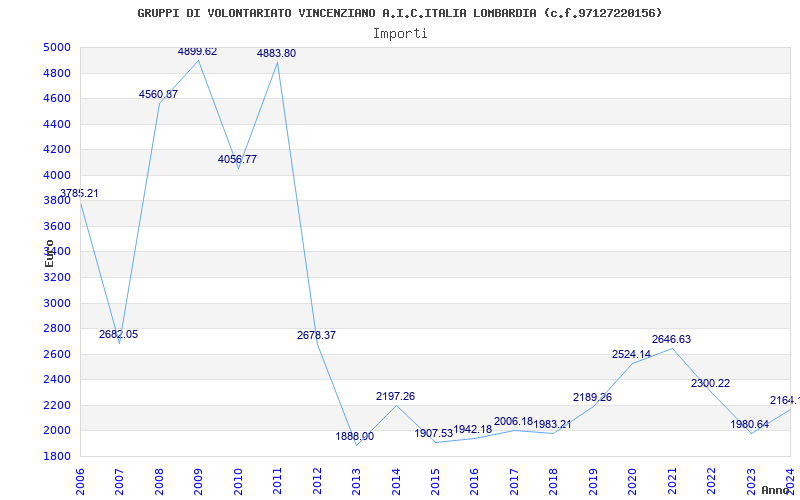Screen dimensions: 800x500
Task: Select the 2018 year tick label
Action: pos(555,481)
